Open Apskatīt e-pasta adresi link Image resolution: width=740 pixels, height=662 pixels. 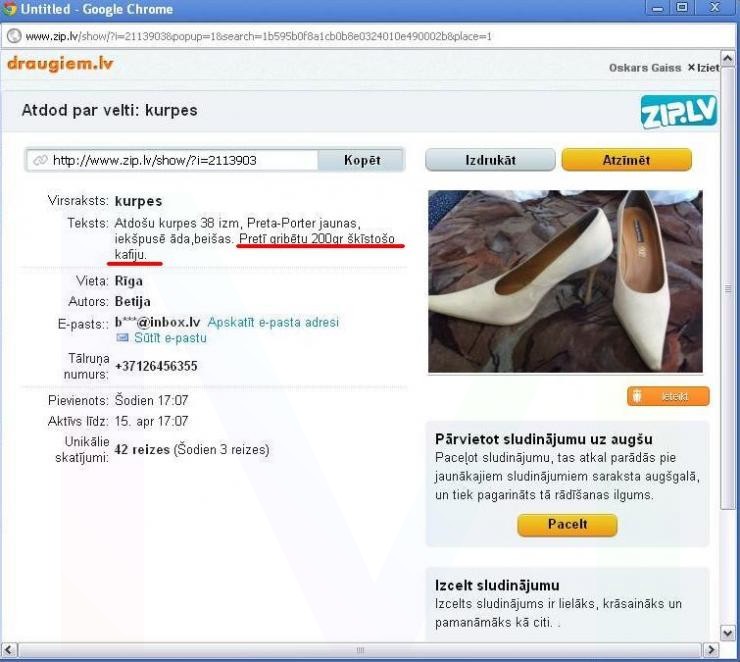pyautogui.click(x=273, y=322)
